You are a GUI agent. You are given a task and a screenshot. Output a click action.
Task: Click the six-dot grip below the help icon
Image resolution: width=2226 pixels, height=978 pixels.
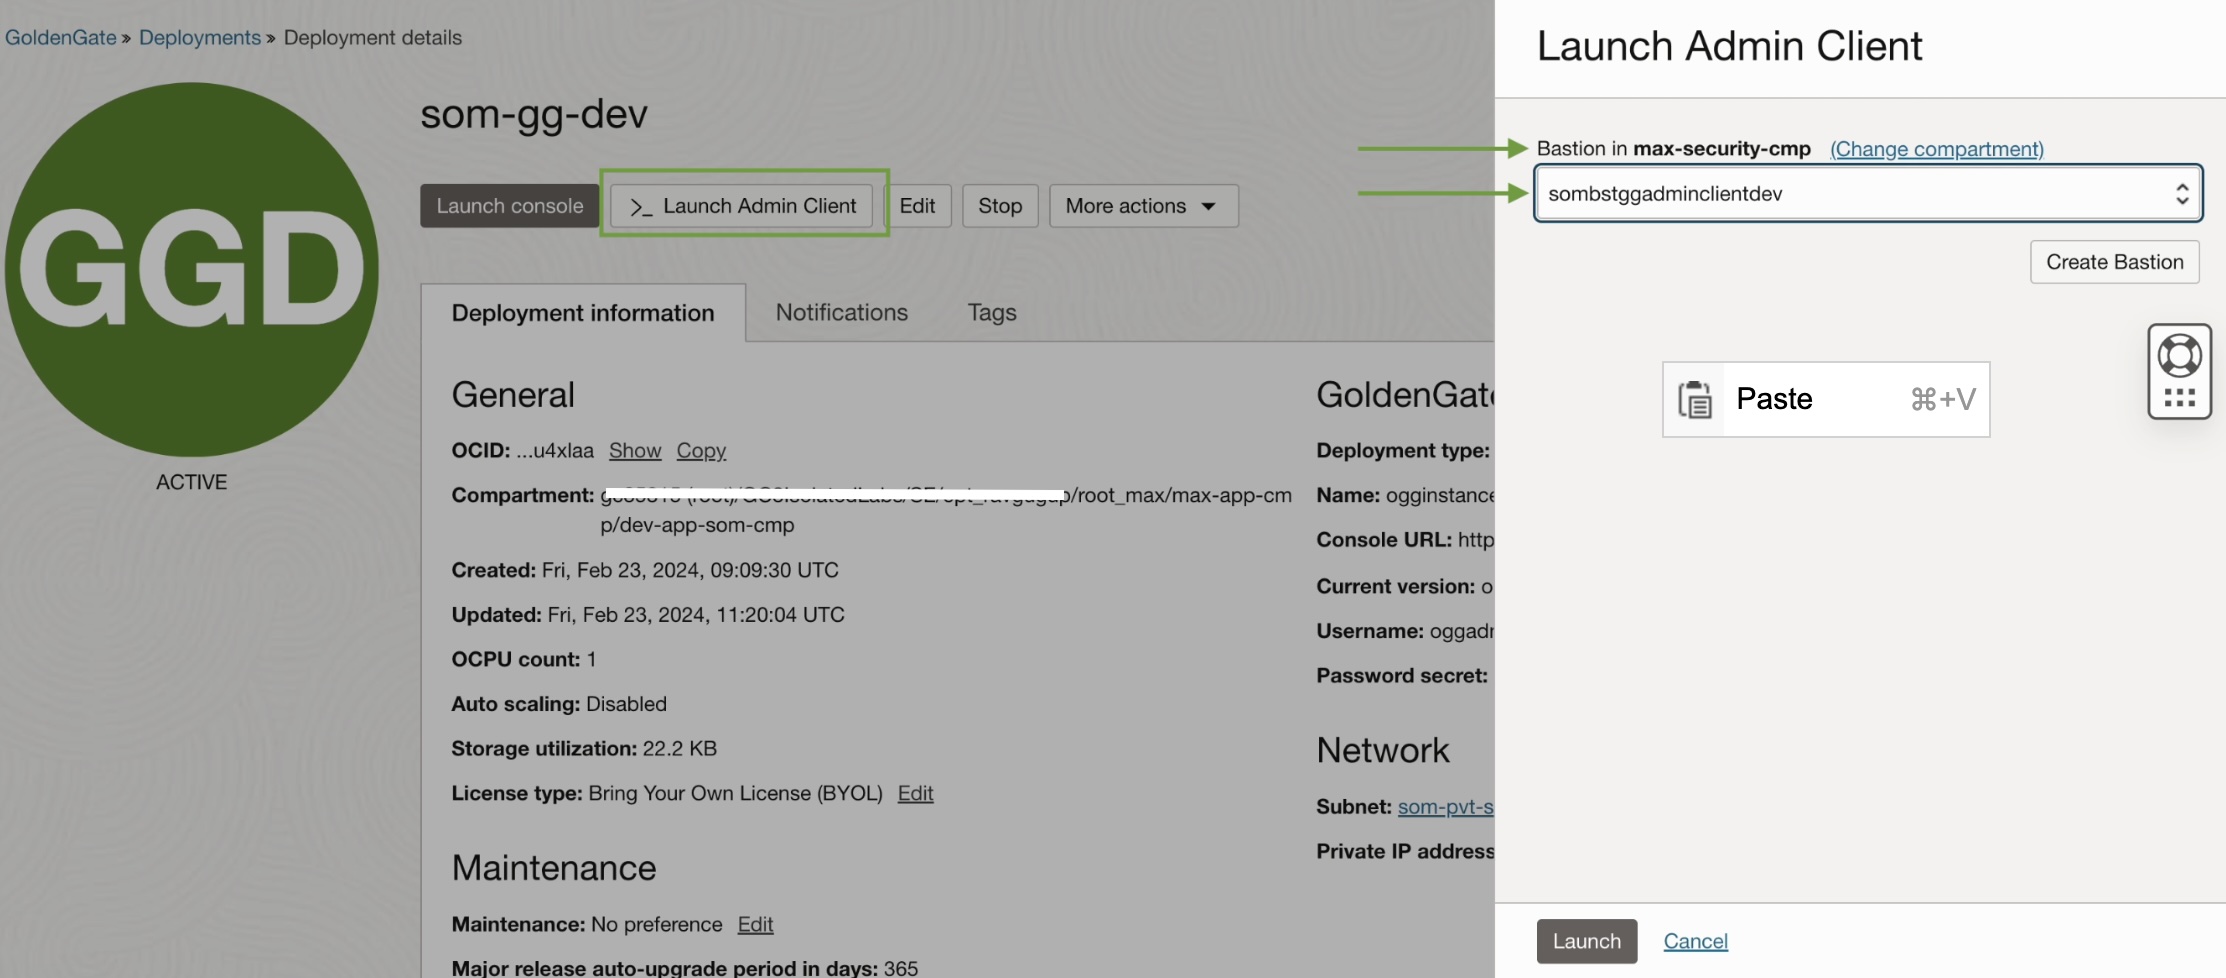[2179, 398]
